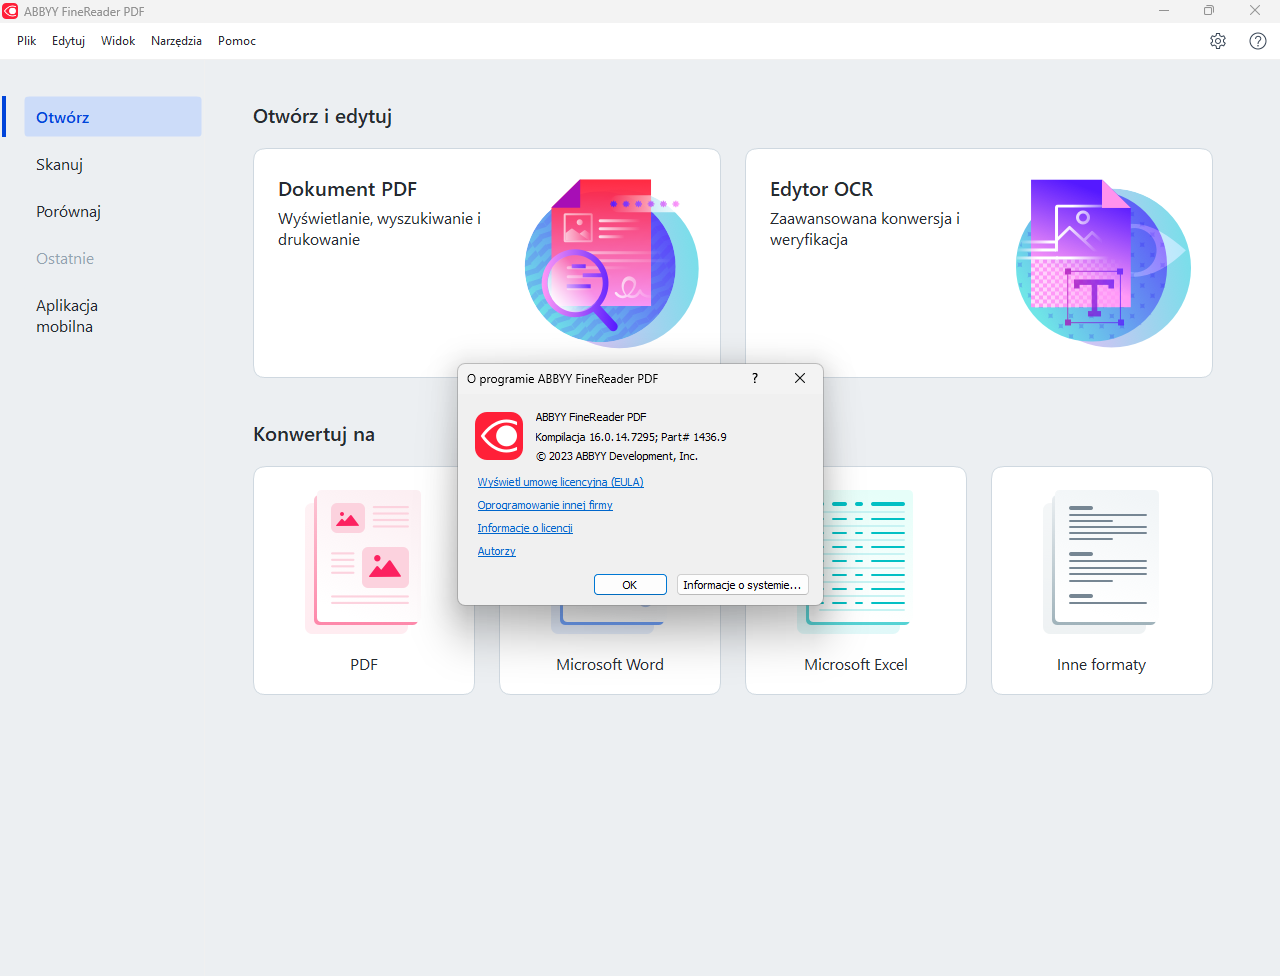Click the Dokument PDF card title
The image size is (1280, 976).
[347, 189]
